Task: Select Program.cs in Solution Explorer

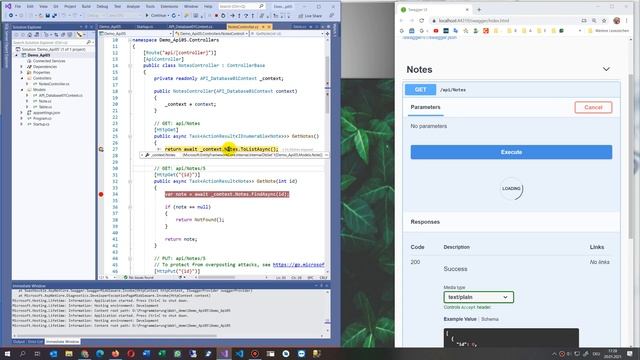Action: tap(42, 118)
